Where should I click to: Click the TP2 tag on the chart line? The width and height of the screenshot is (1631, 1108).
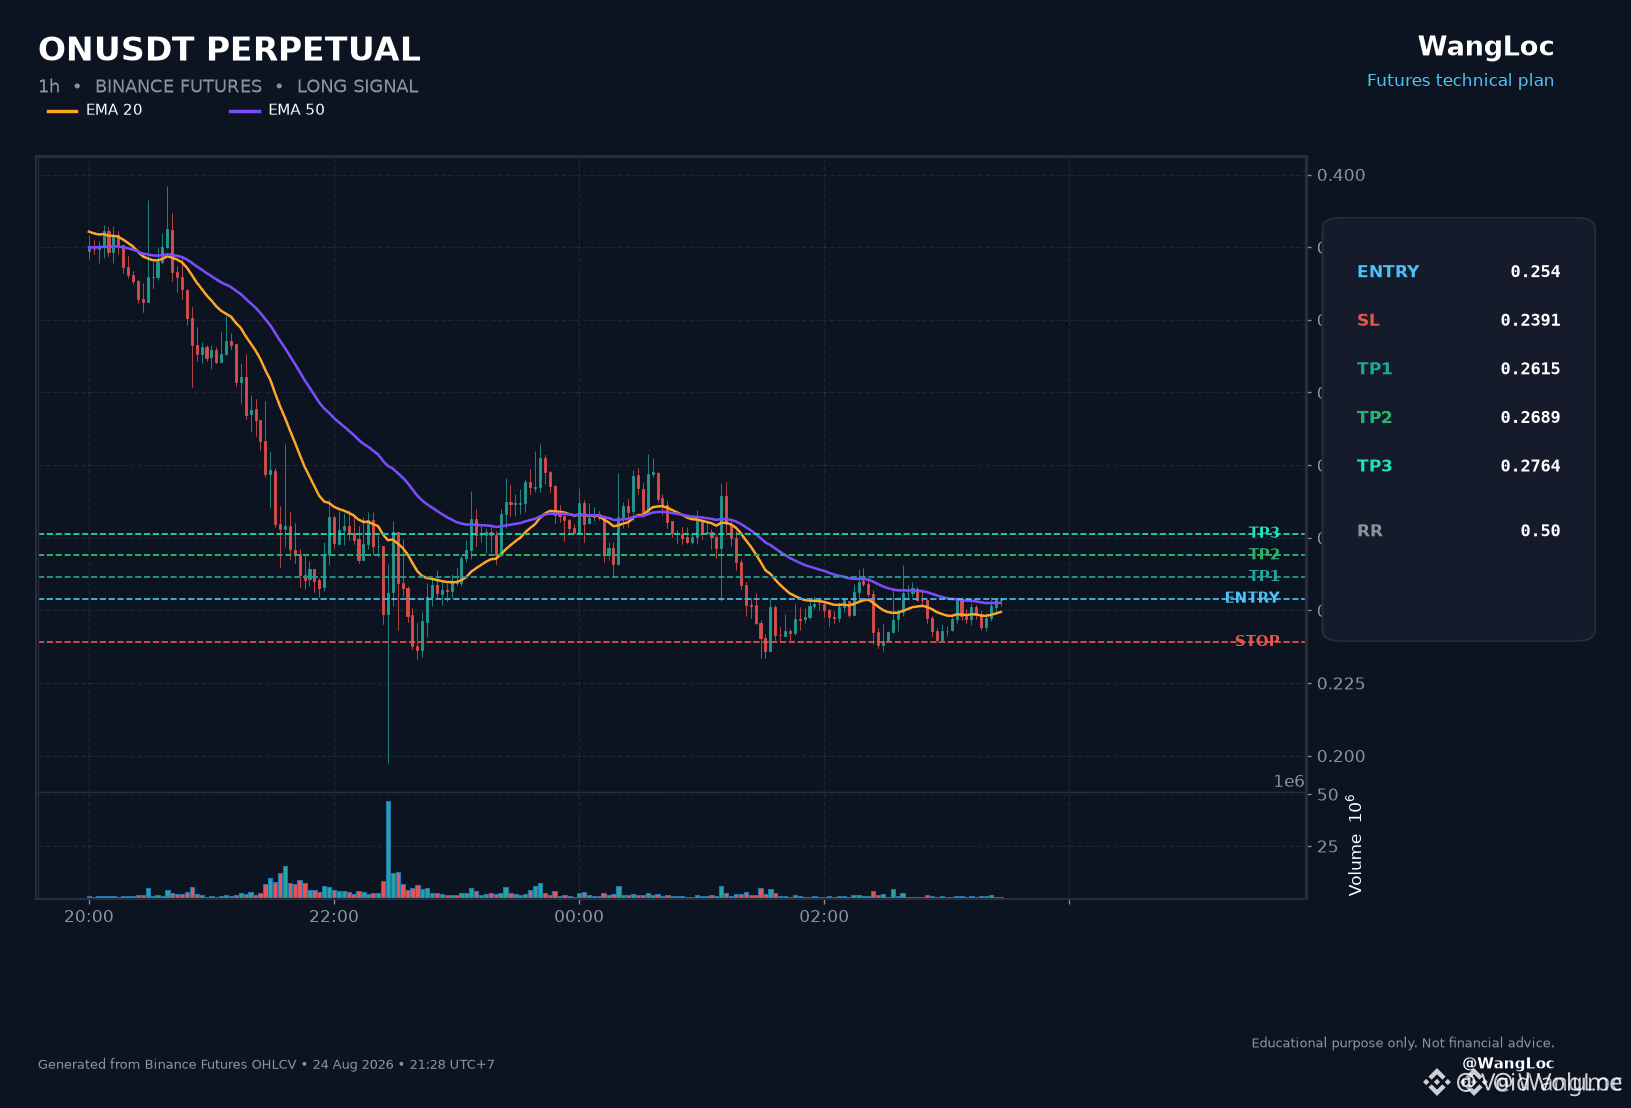1264,554
